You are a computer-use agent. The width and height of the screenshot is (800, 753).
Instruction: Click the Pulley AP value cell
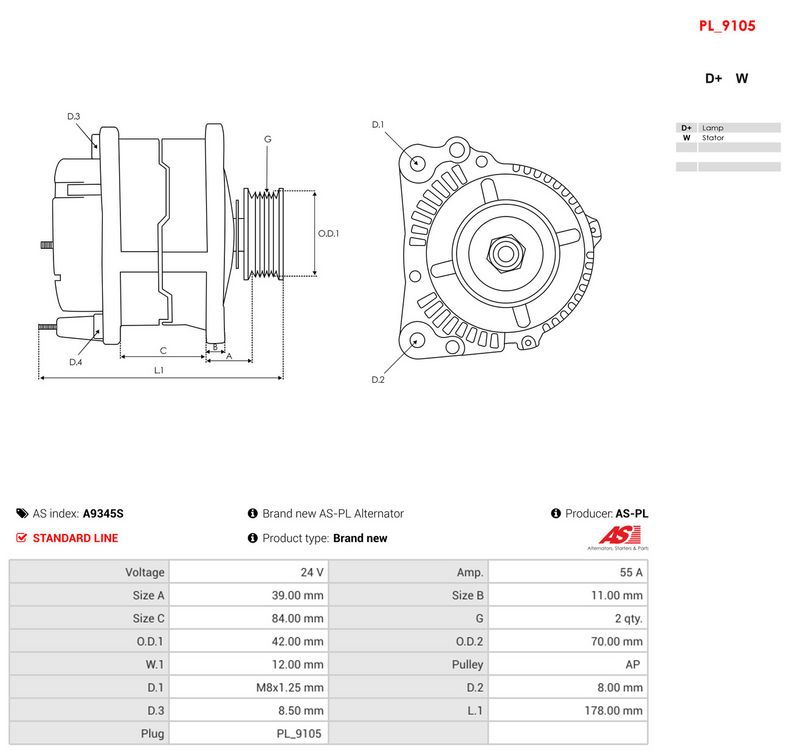(x=568, y=664)
